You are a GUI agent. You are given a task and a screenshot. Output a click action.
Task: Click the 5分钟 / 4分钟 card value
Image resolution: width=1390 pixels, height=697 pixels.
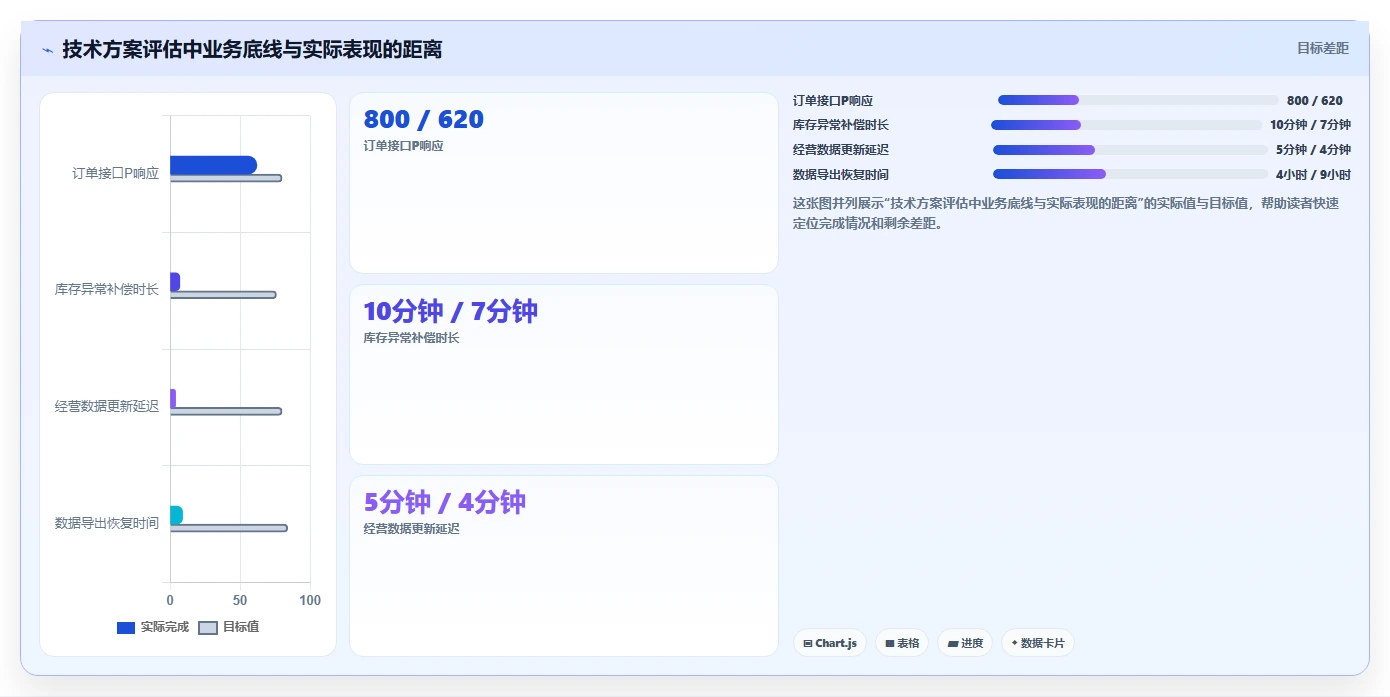[445, 502]
